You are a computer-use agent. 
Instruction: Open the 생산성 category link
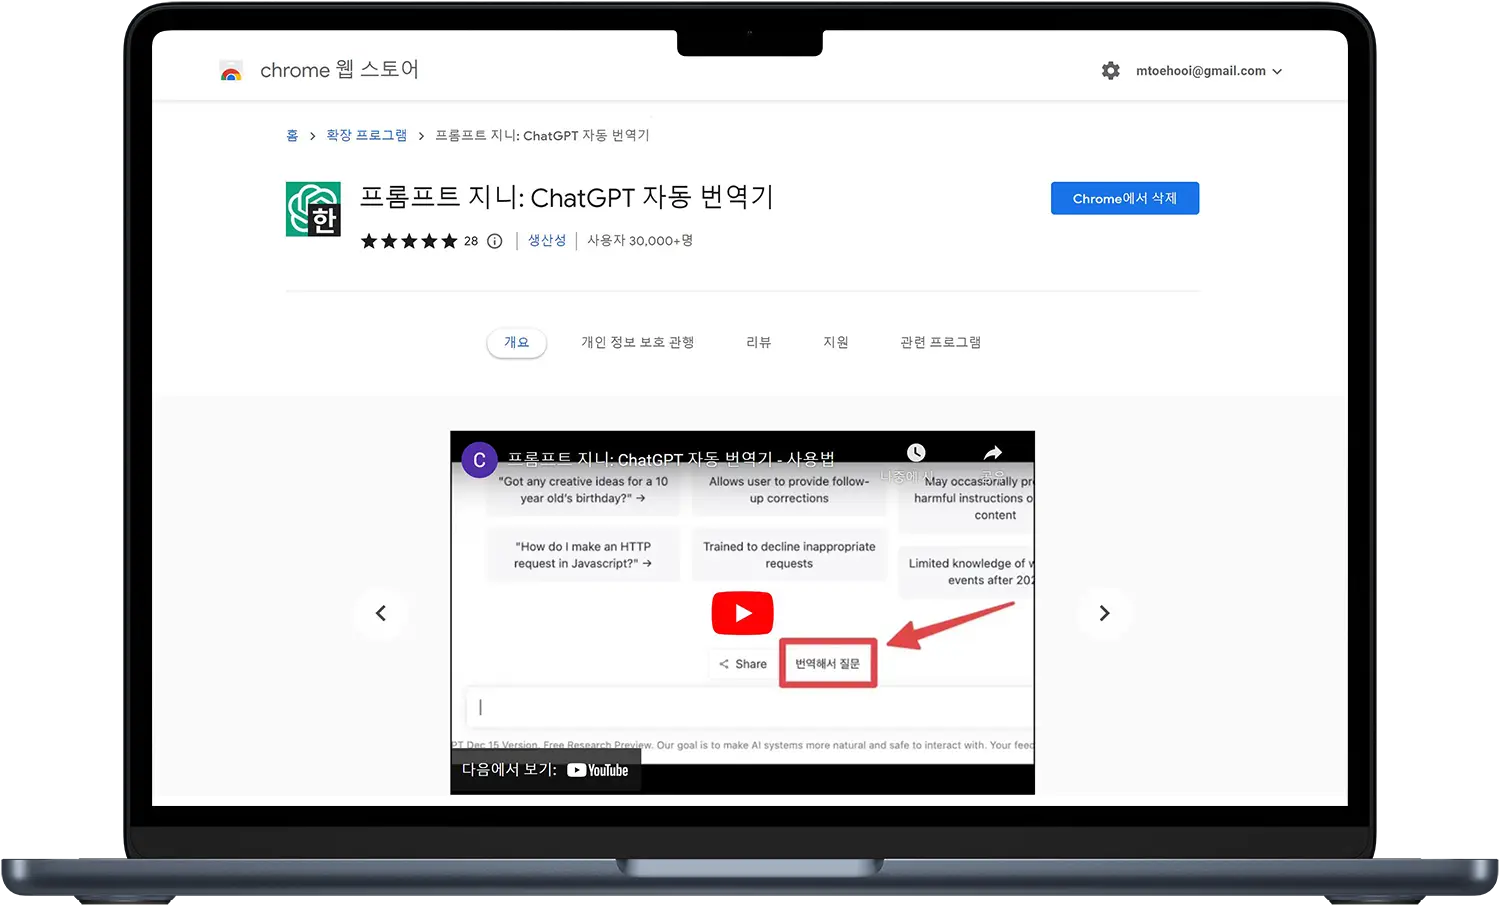click(547, 241)
